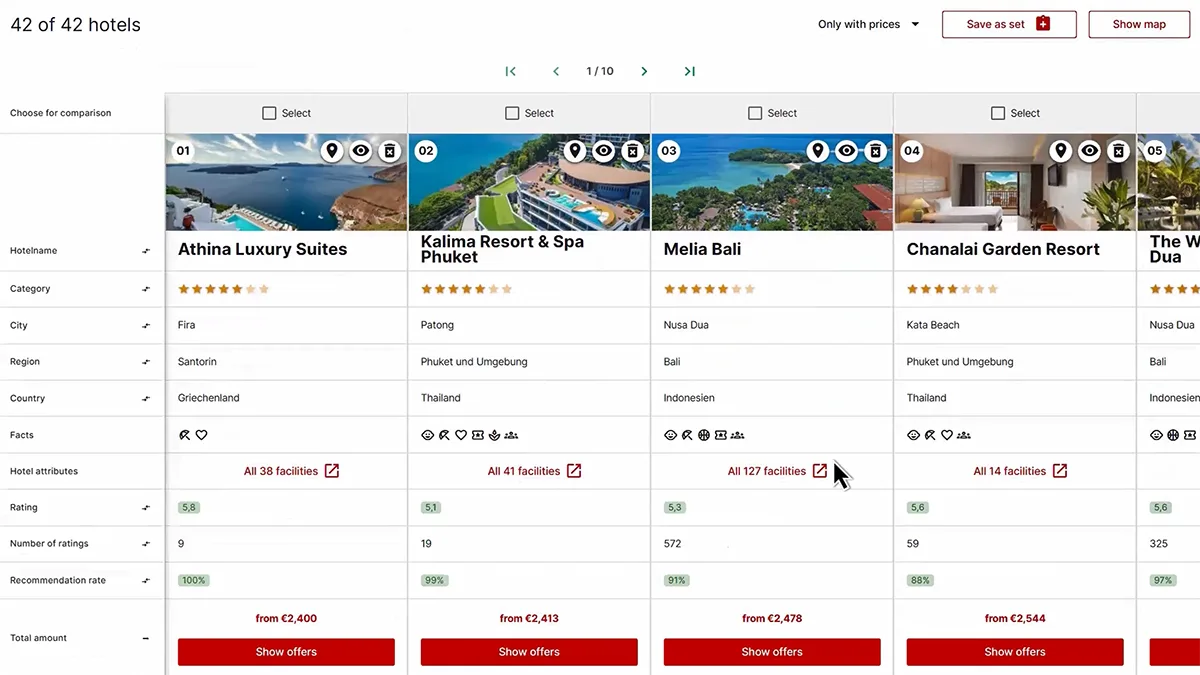Toggle visibility eye for Kalima Resort

[x=603, y=151]
